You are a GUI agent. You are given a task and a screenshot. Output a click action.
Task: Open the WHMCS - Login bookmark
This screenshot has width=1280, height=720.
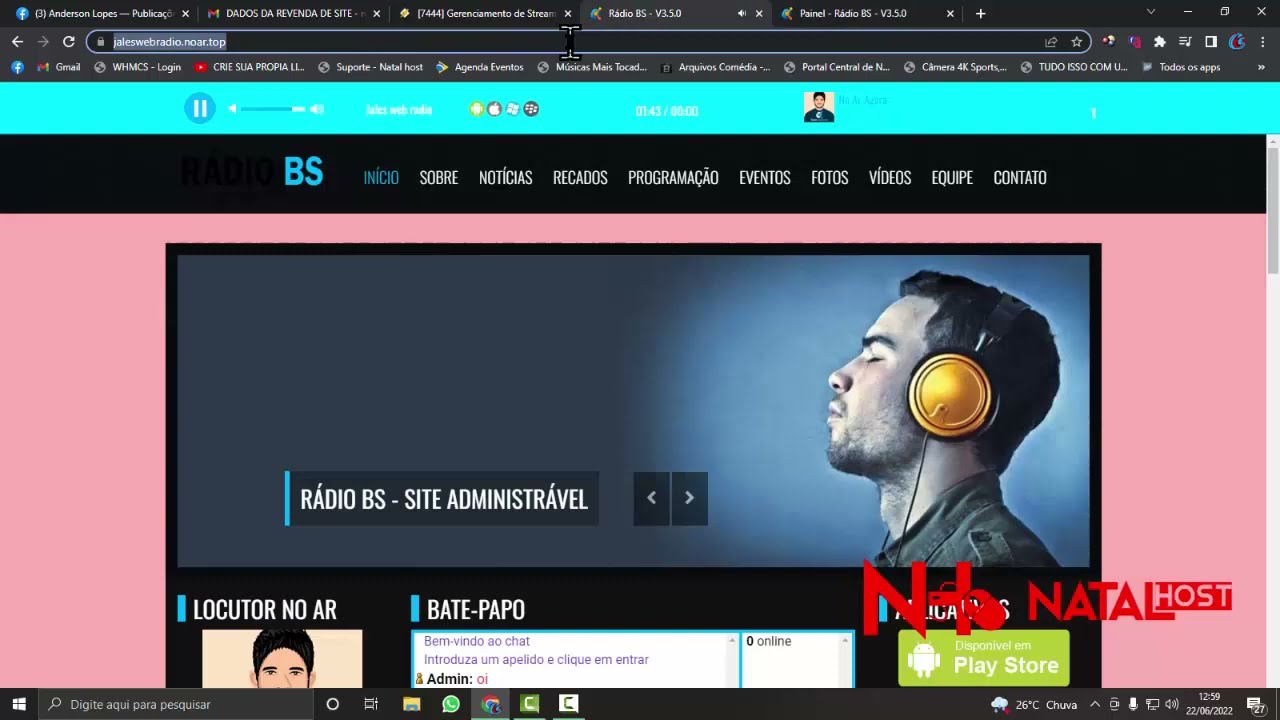137,67
